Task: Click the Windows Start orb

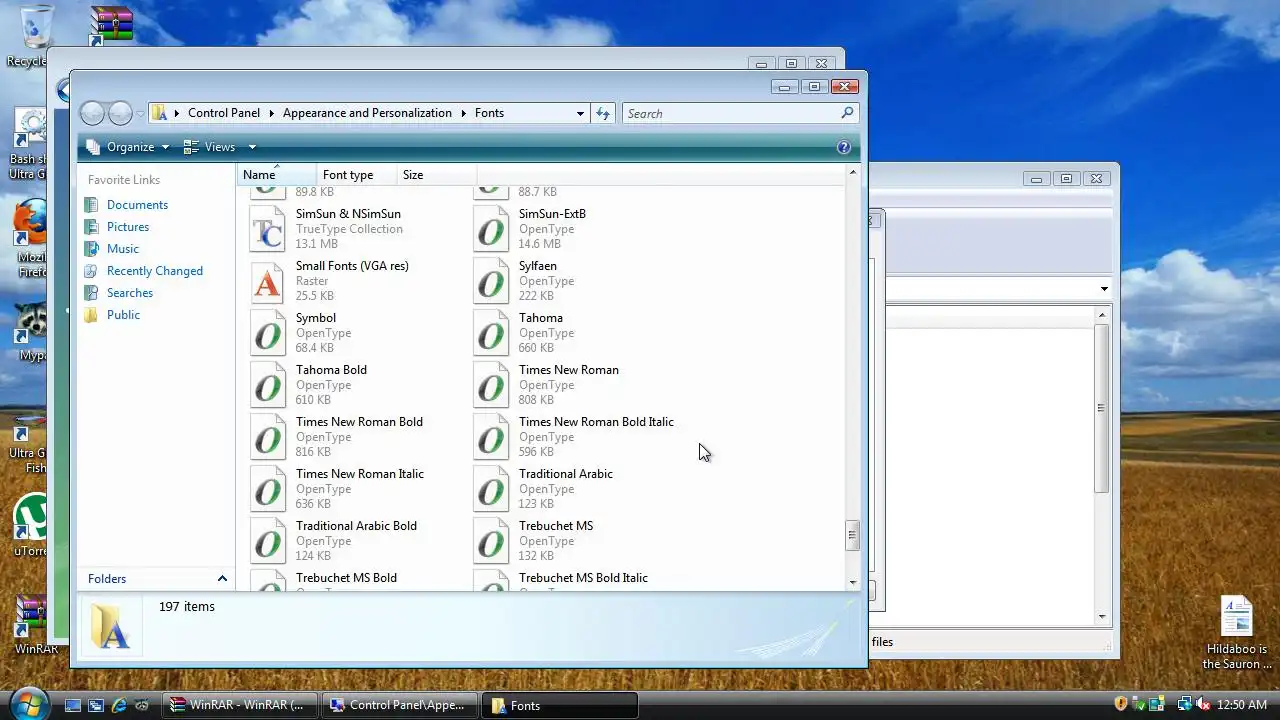Action: coord(28,702)
